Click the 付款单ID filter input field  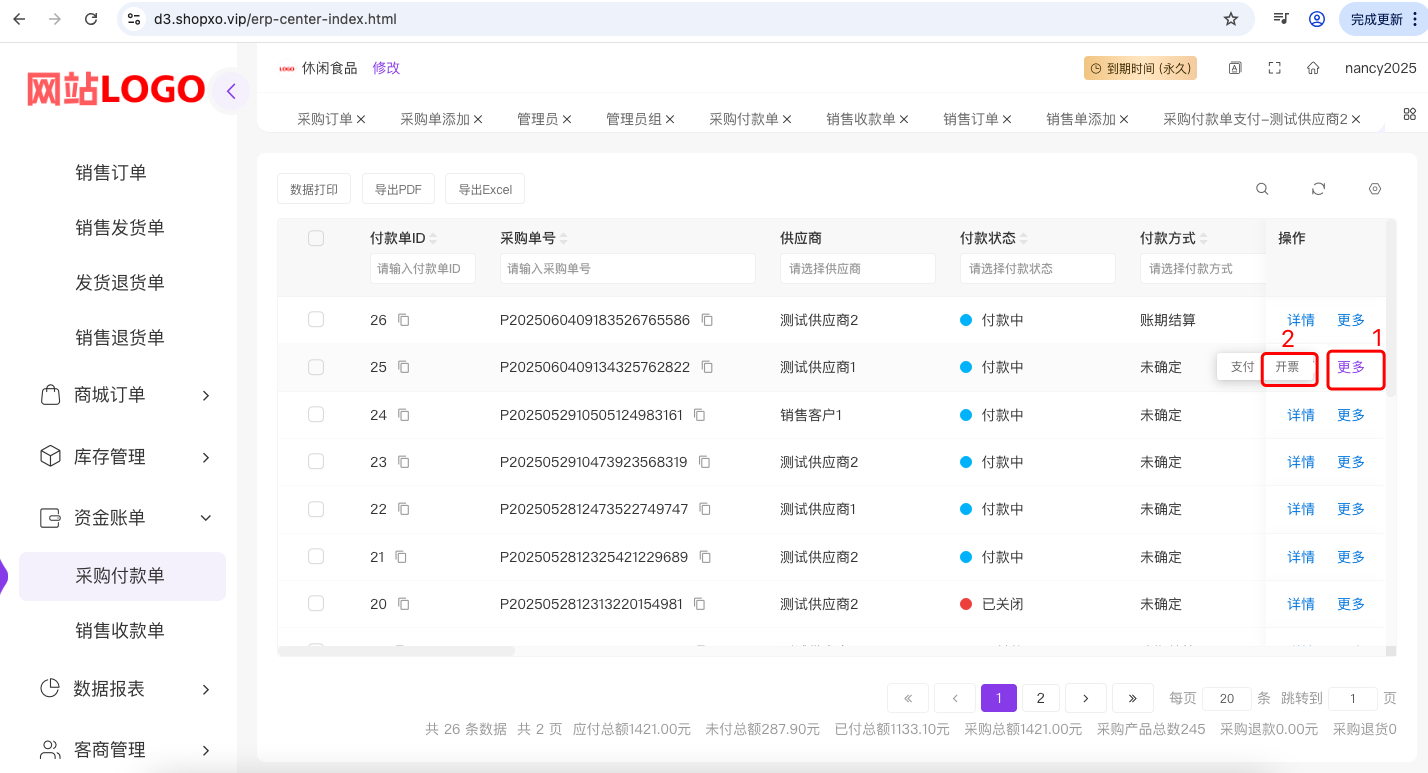coord(422,268)
